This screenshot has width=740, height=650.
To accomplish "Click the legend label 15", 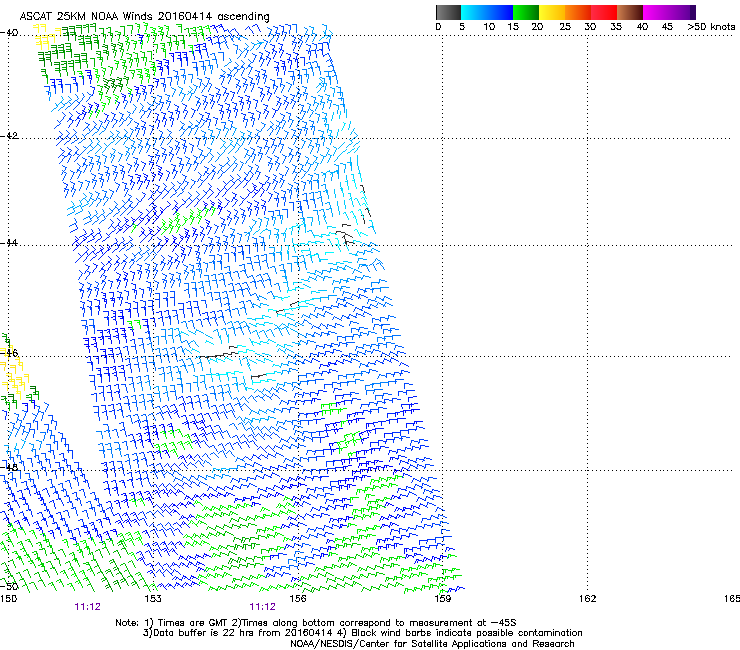I will [x=513, y=27].
